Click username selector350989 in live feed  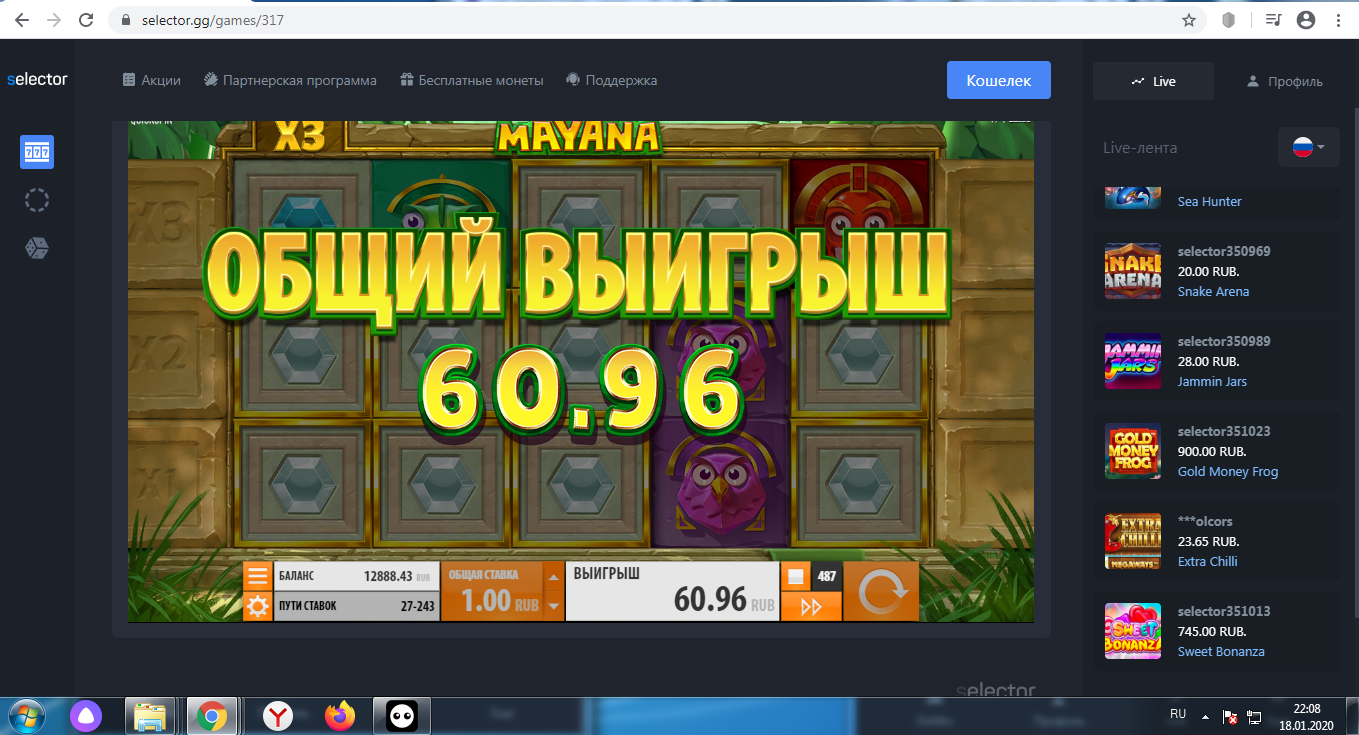coord(1224,341)
